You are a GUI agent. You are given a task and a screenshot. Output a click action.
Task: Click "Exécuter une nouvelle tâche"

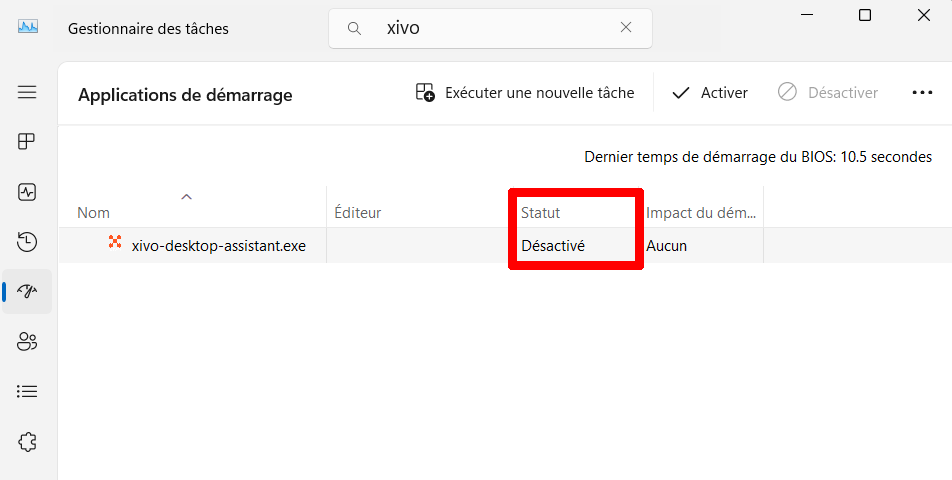pyautogui.click(x=525, y=93)
